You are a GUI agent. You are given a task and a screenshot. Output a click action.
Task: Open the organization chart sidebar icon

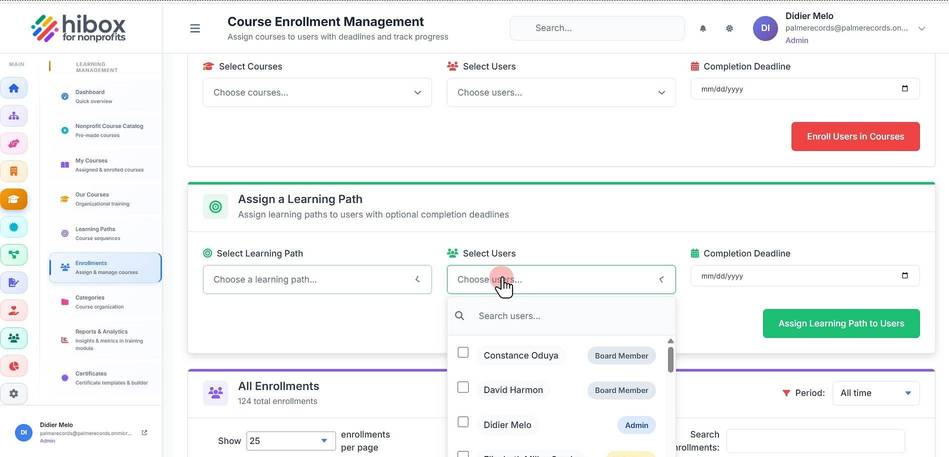13,116
